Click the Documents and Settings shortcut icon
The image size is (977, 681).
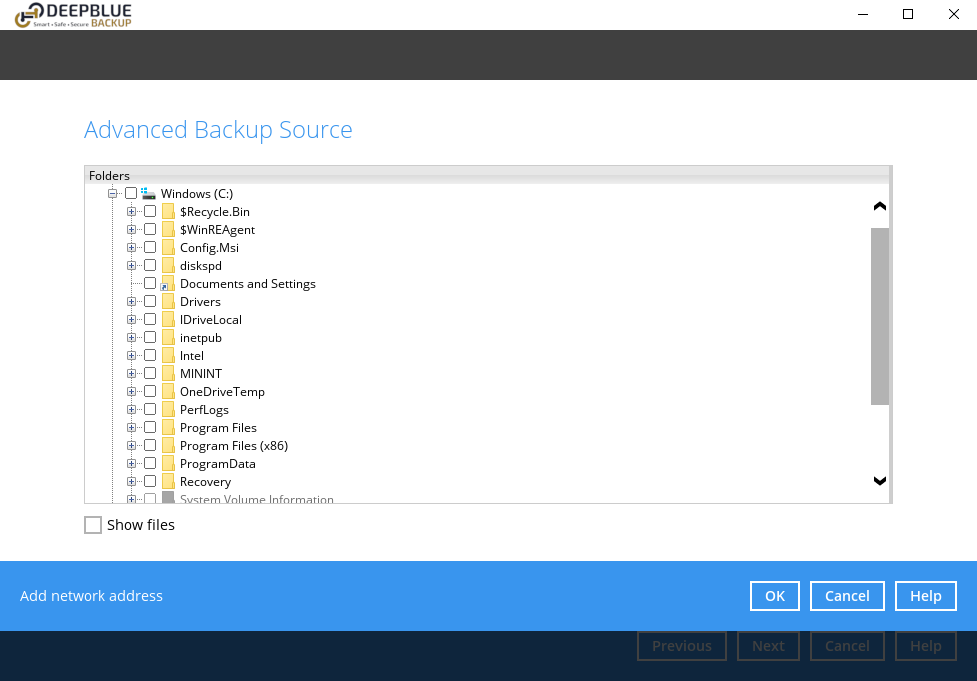pos(168,284)
